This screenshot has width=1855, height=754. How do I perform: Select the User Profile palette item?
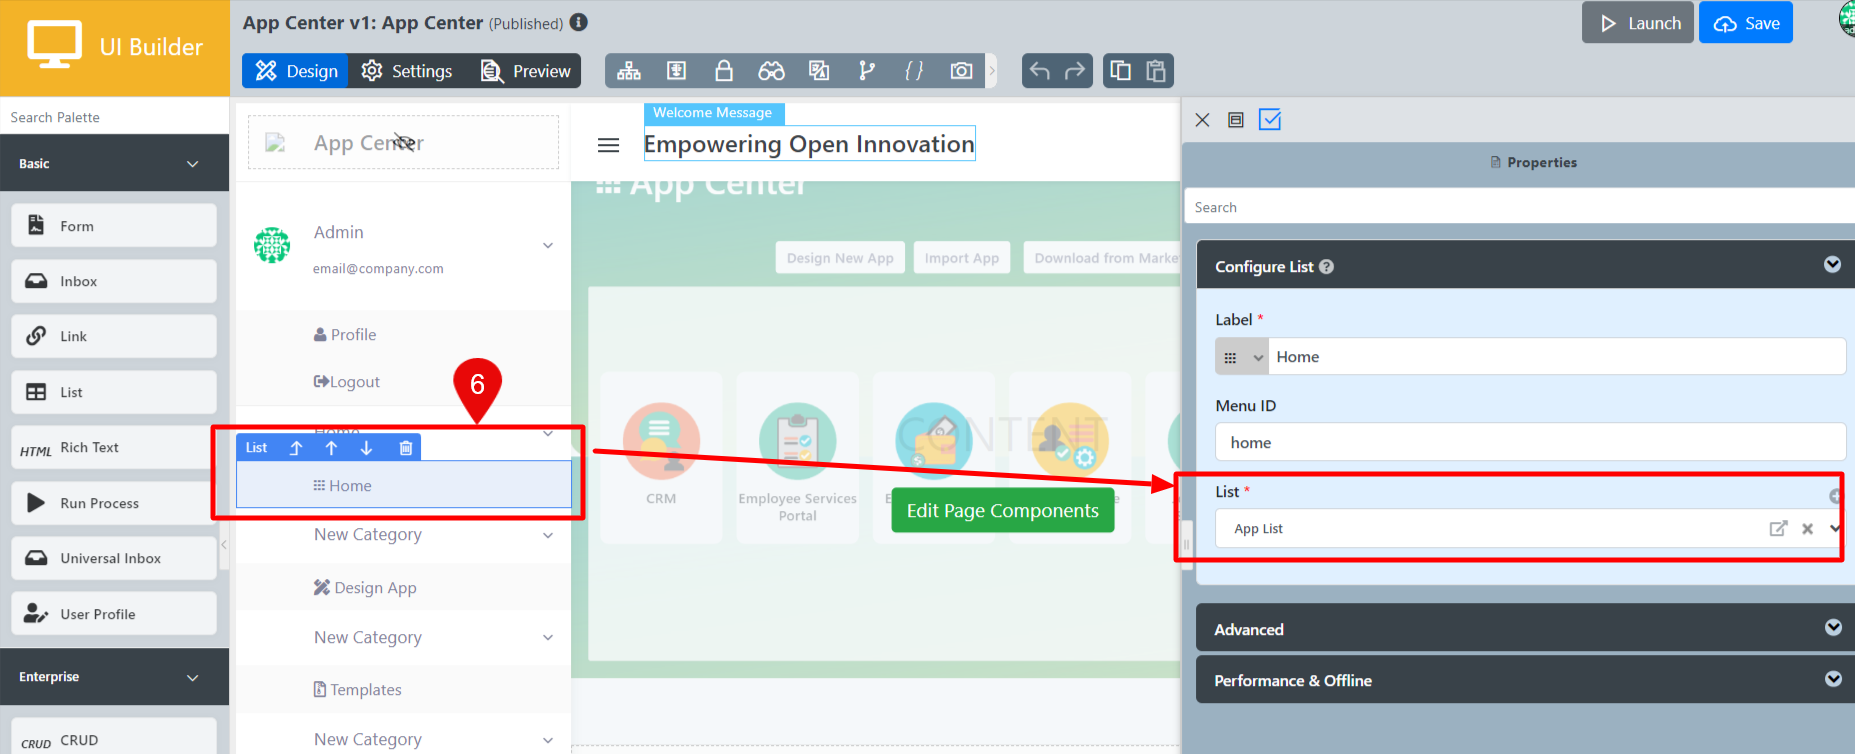(114, 614)
